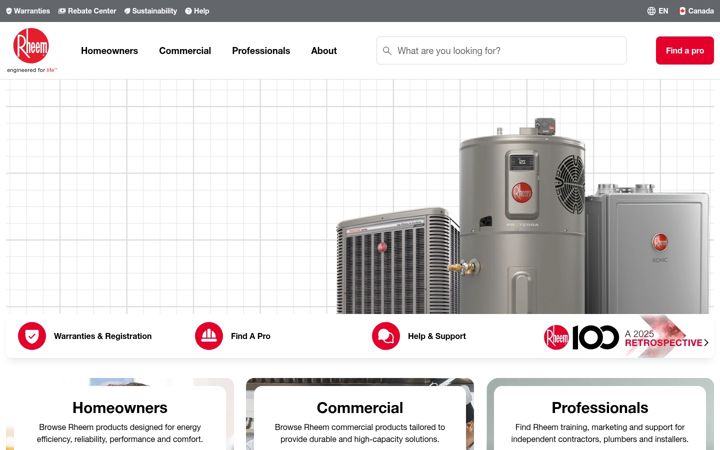The image size is (720, 450).
Task: Open the Sustainability link
Action: click(x=154, y=11)
